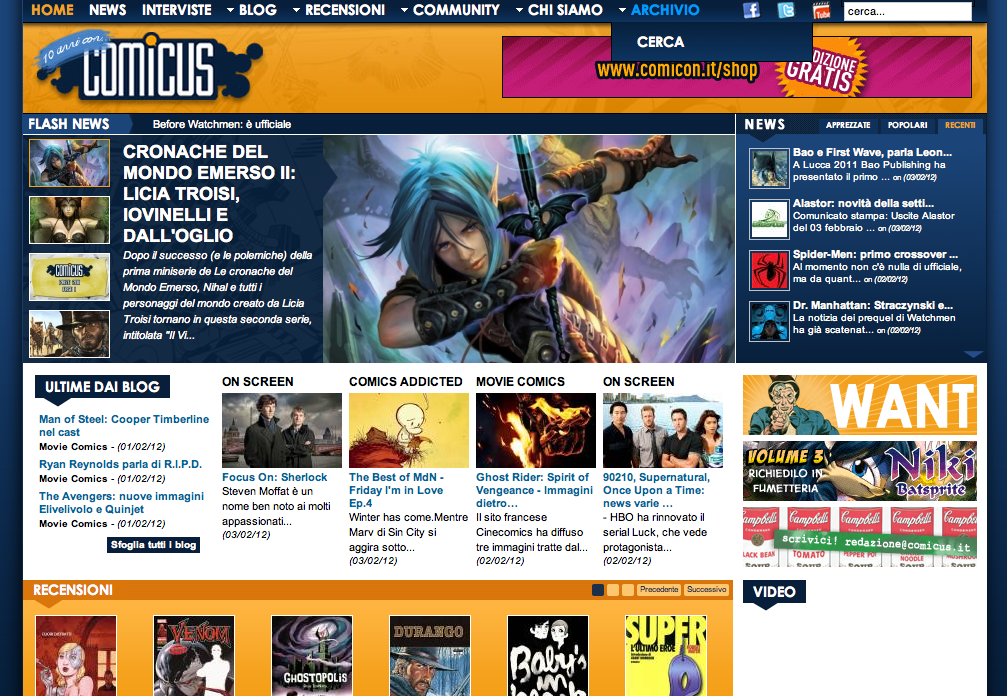Switch to the POPOLARI news tab
The image size is (1007, 696).
click(x=907, y=125)
